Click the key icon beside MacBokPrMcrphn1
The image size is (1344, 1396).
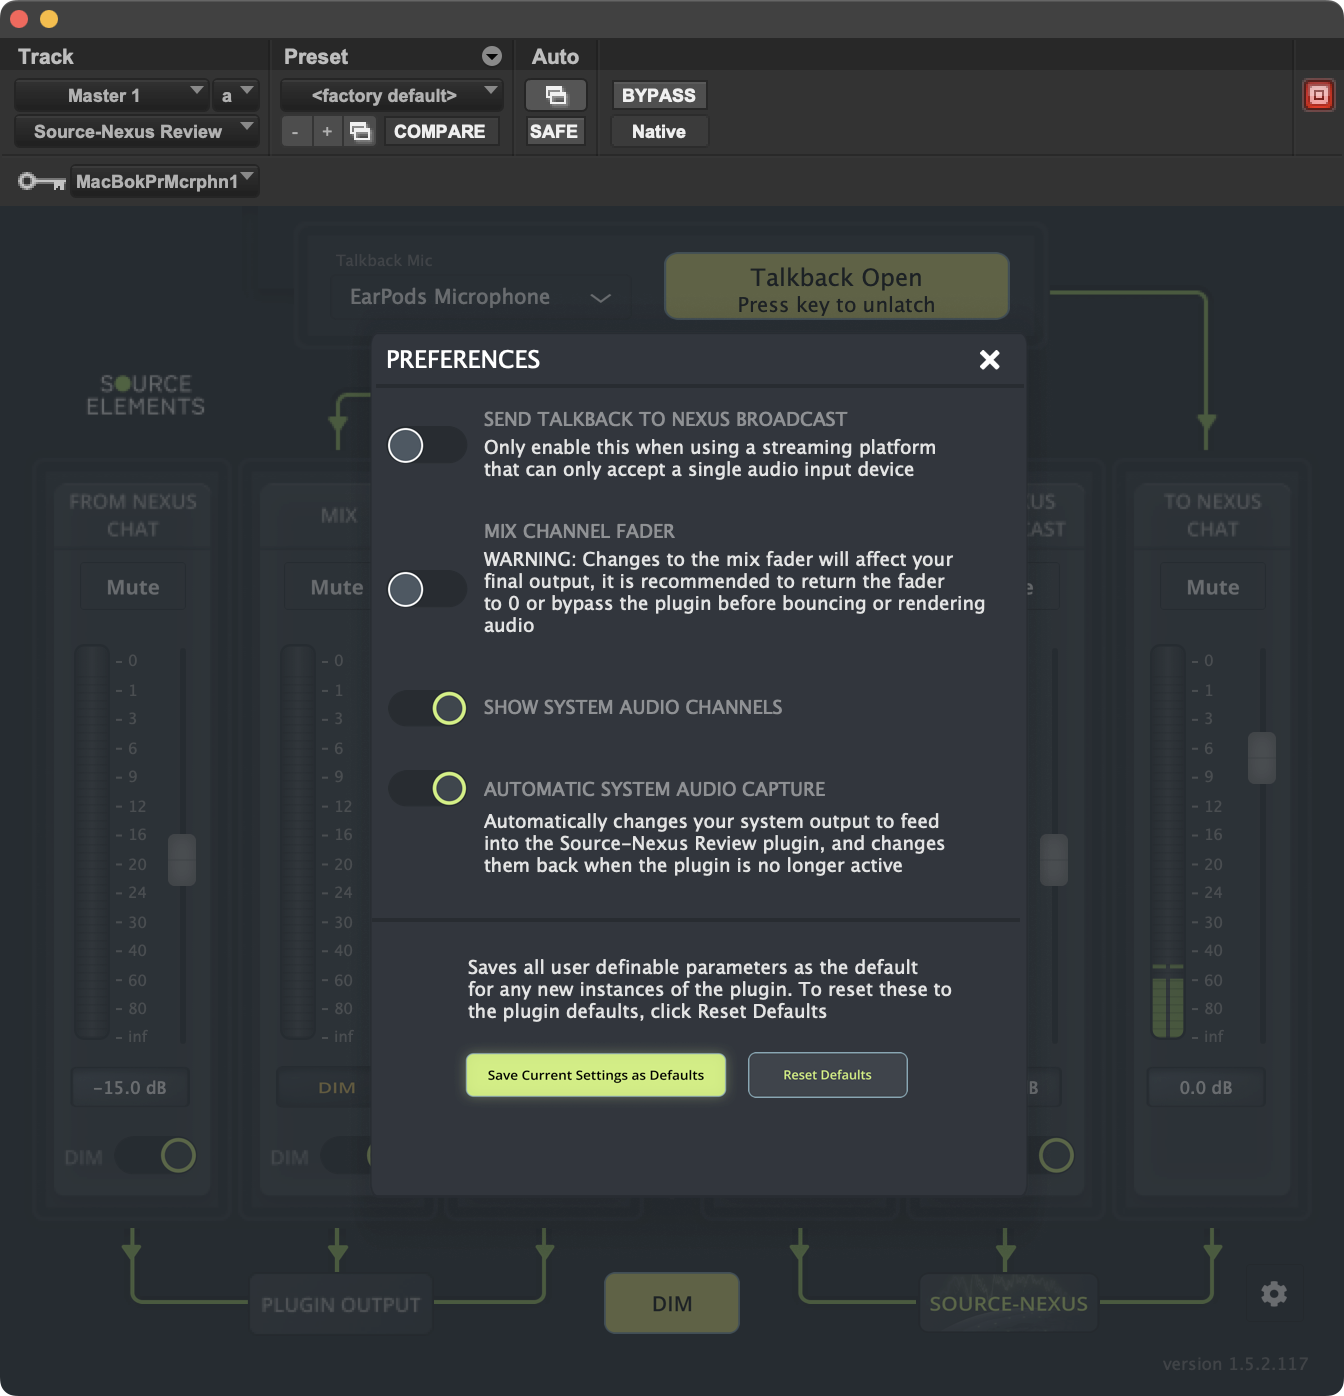41,181
